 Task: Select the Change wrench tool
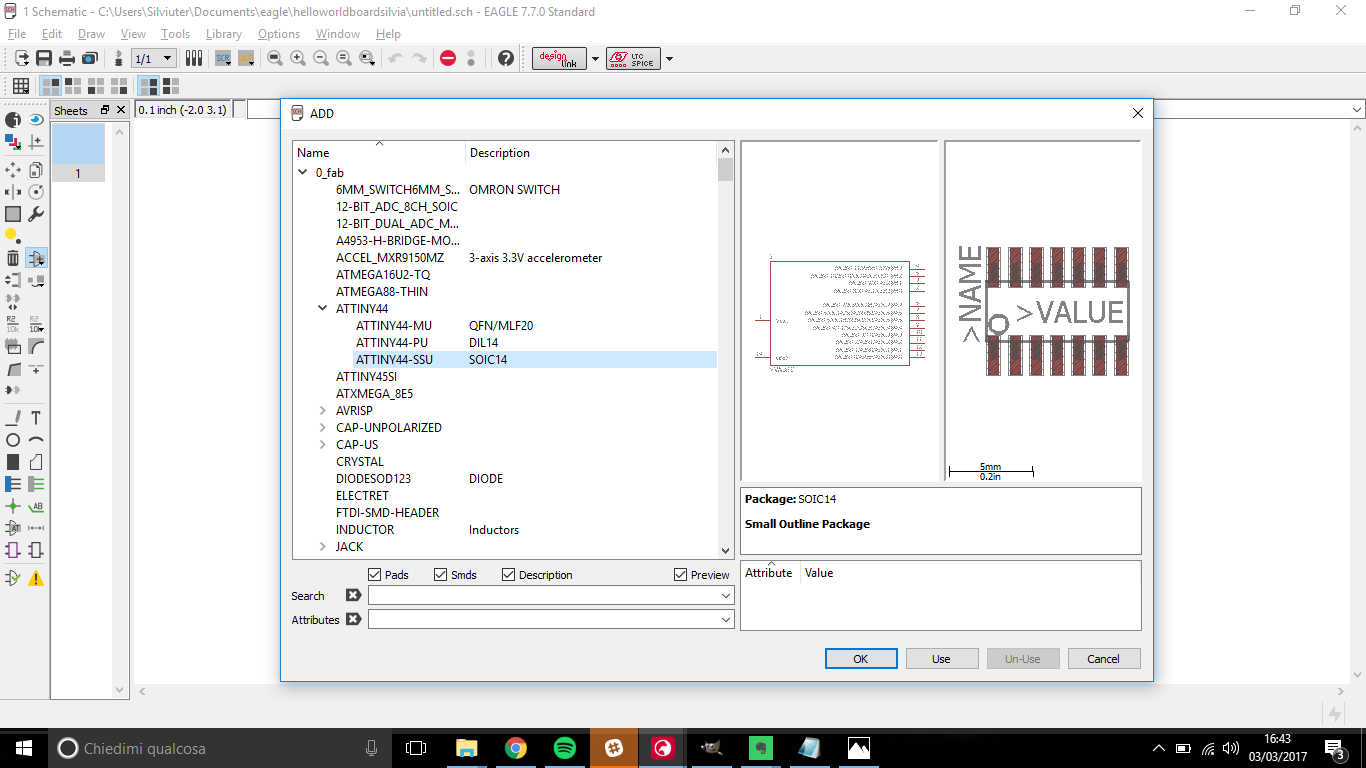pyautogui.click(x=36, y=214)
